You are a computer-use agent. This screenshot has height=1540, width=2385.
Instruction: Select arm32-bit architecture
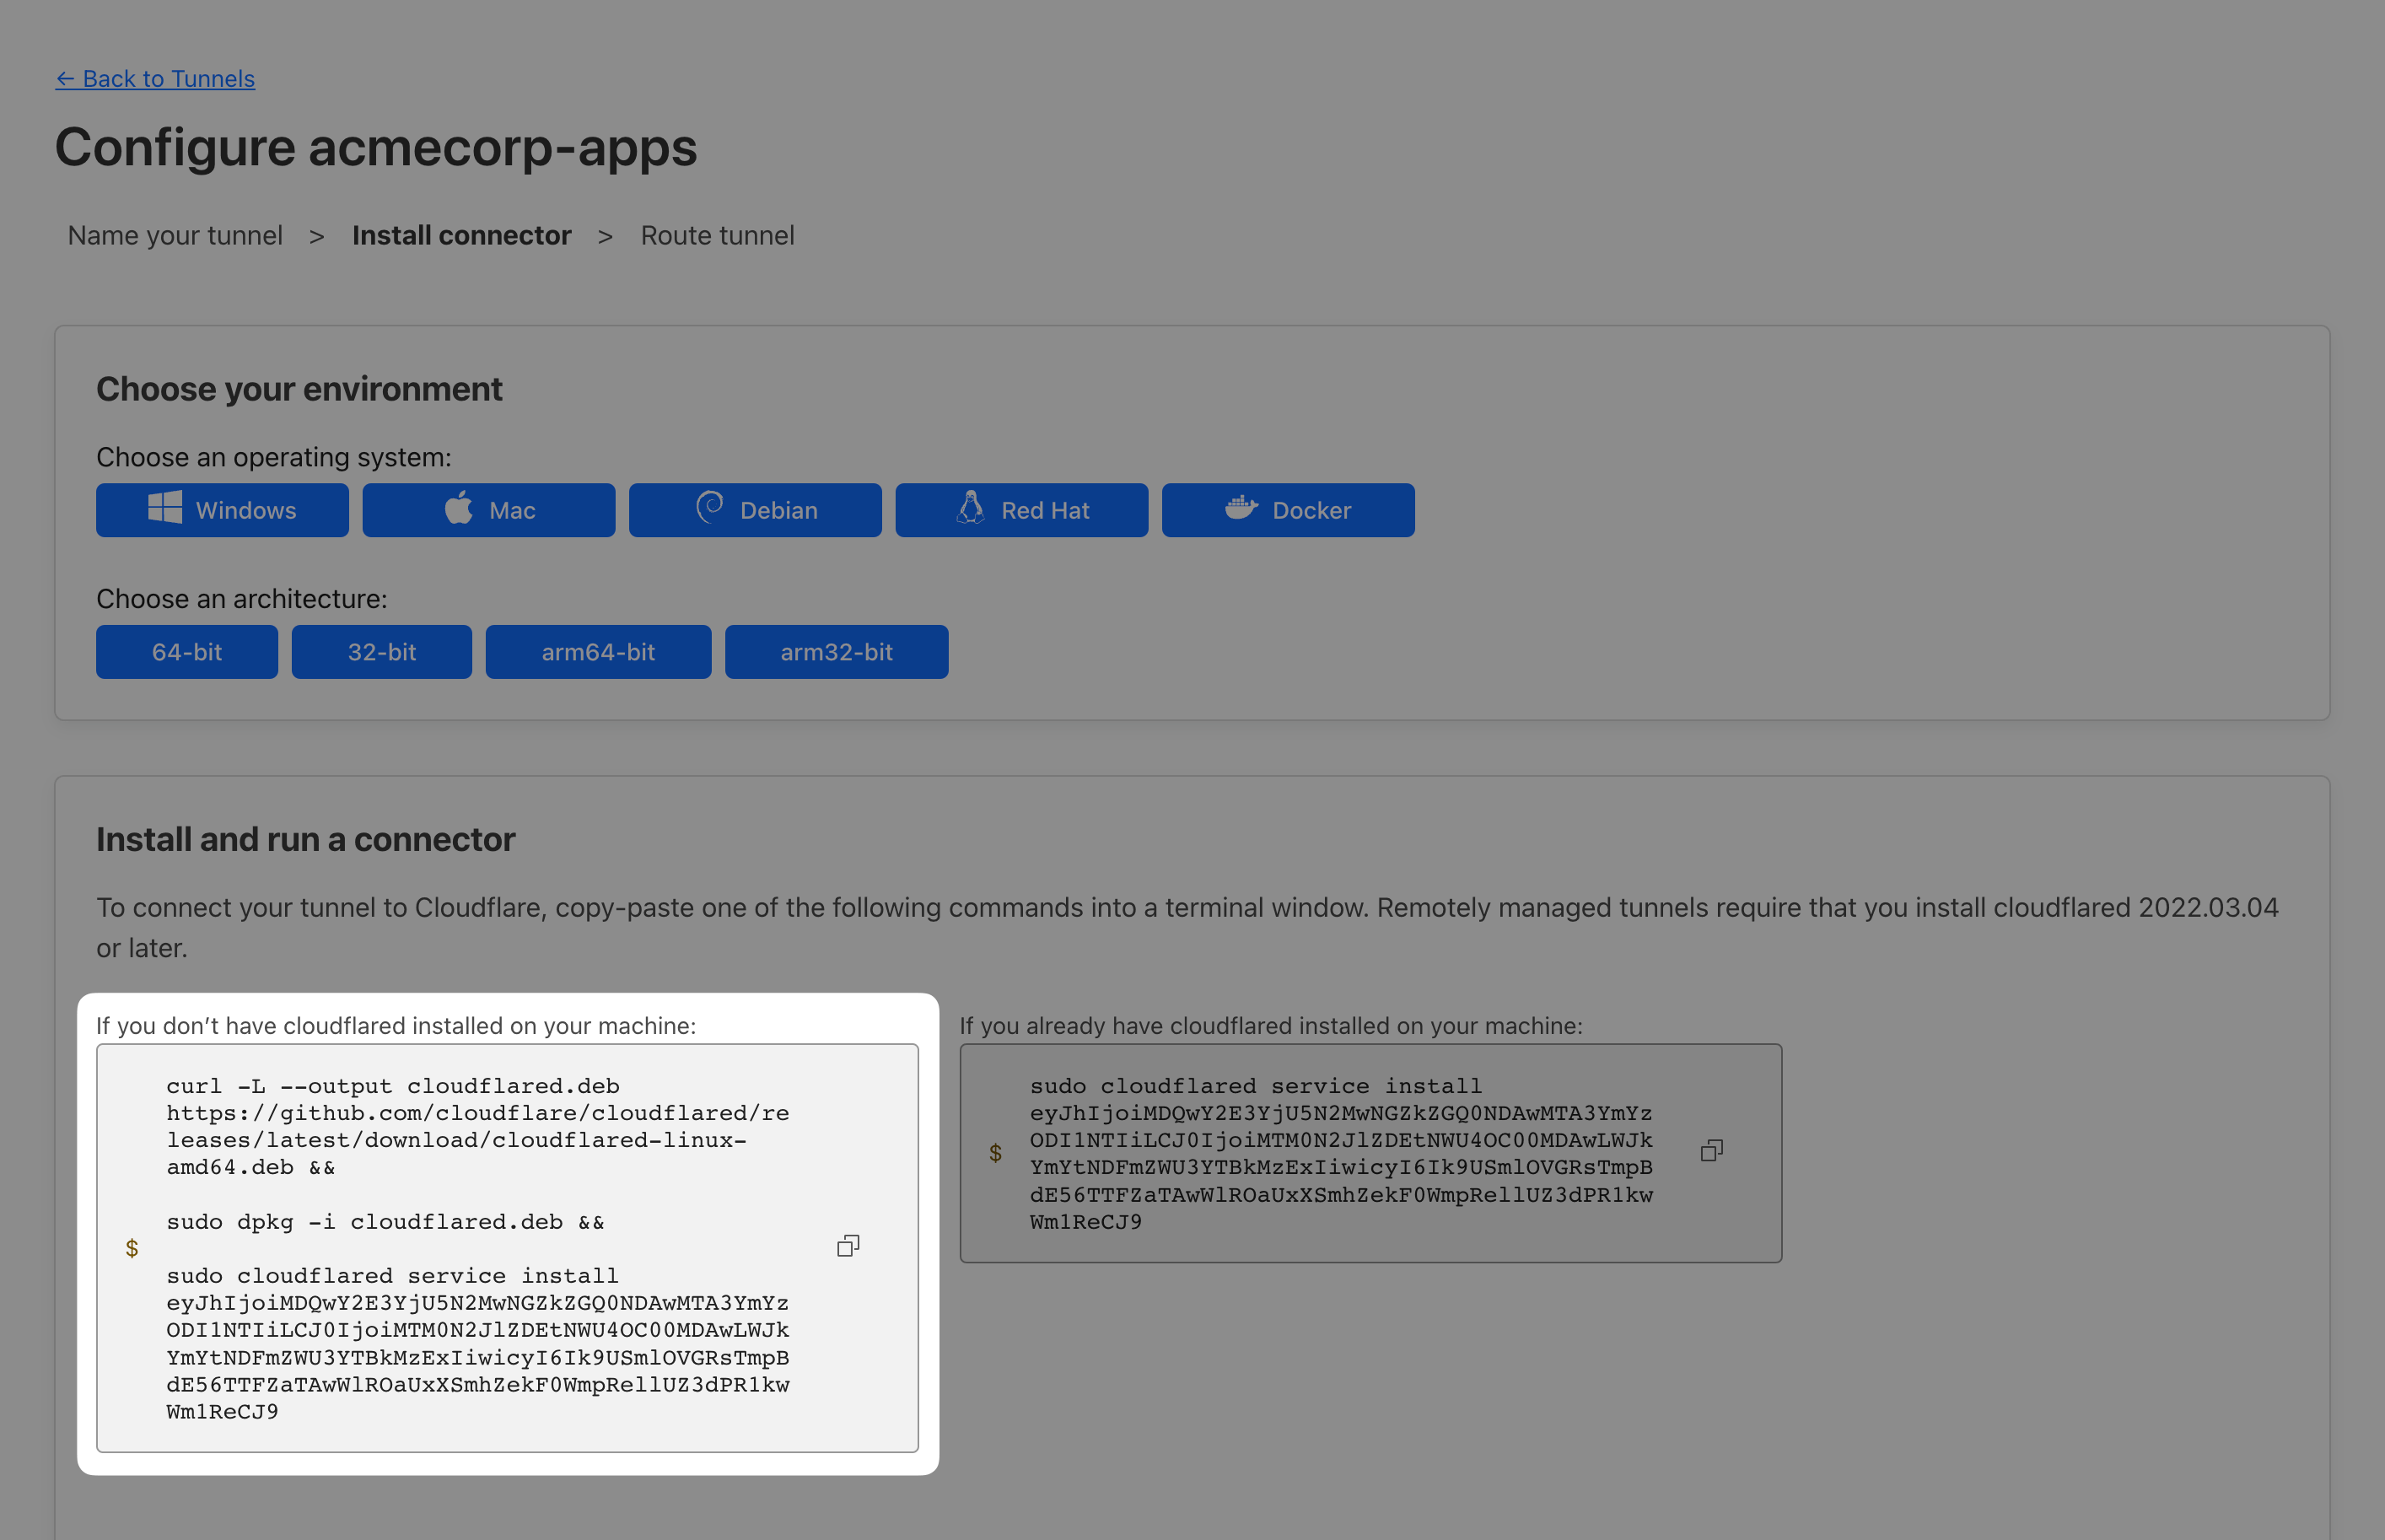(836, 652)
